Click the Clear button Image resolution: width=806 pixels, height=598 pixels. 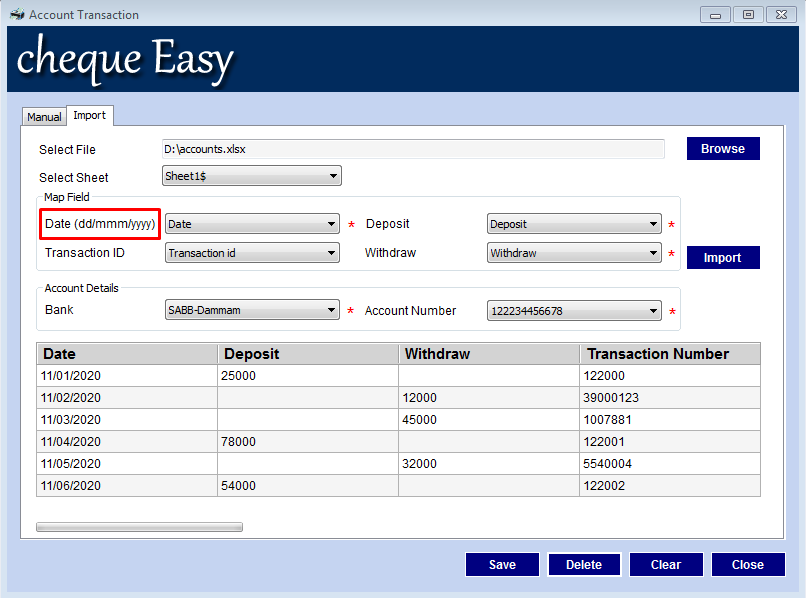[665, 564]
